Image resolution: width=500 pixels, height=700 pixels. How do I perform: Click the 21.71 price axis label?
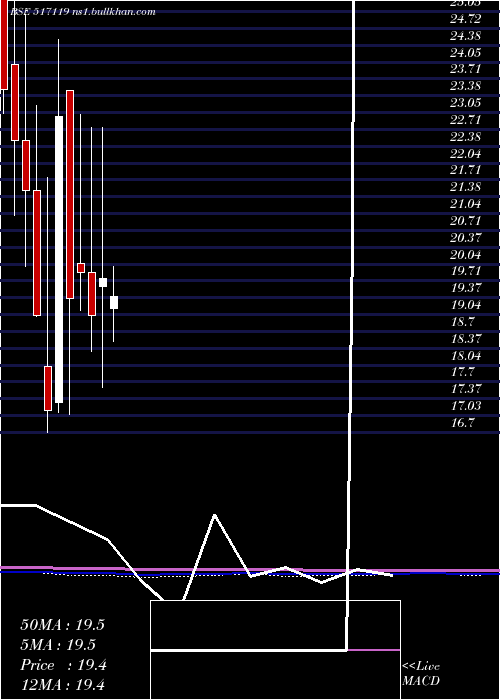[466, 170]
